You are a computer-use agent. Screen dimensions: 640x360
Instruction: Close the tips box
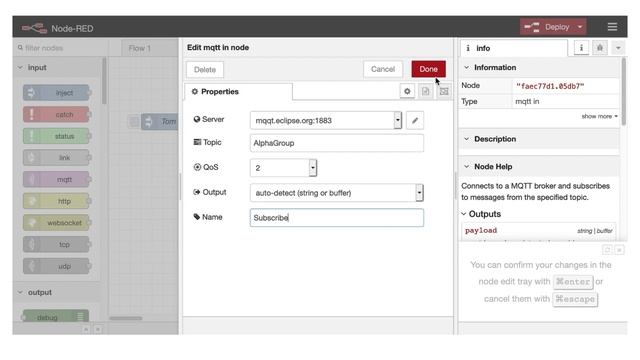619,250
